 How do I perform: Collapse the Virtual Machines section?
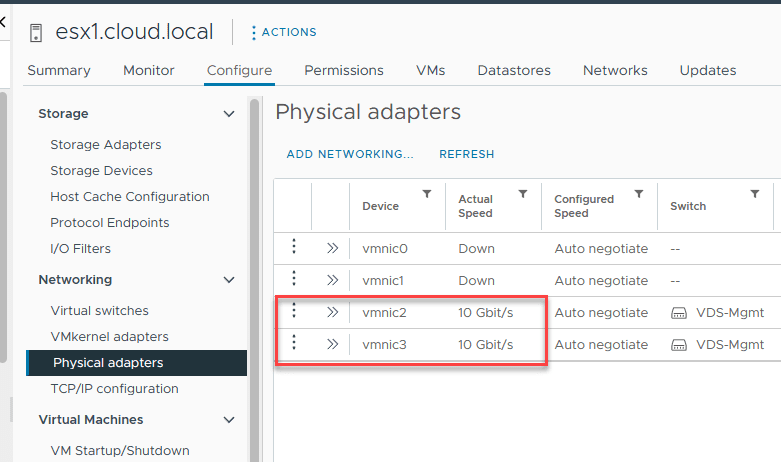229,420
